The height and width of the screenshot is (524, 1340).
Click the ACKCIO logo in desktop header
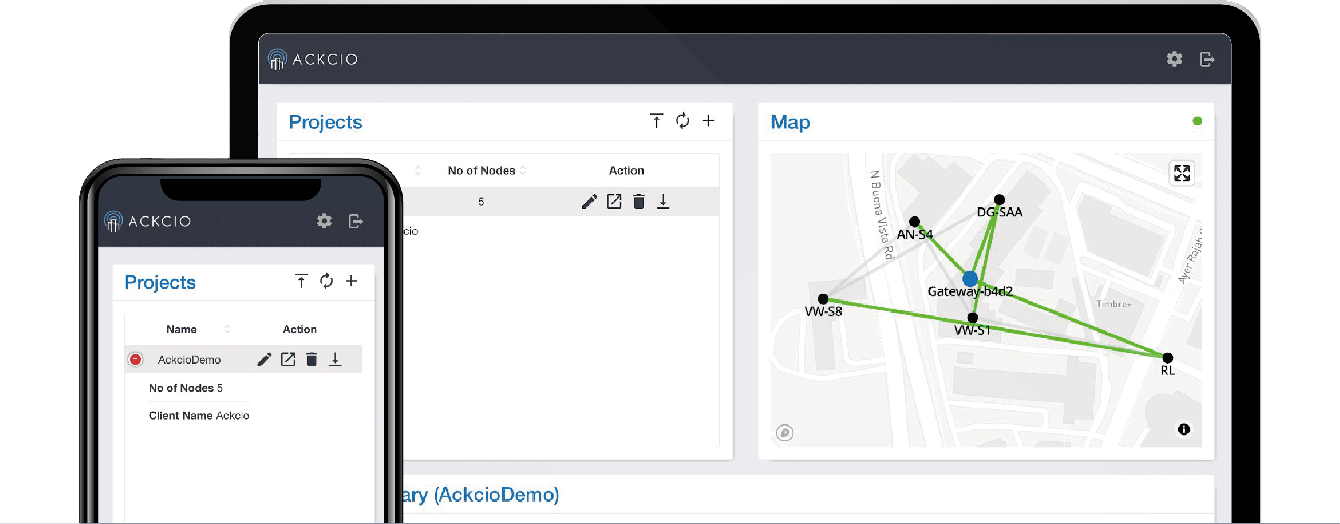tap(313, 60)
